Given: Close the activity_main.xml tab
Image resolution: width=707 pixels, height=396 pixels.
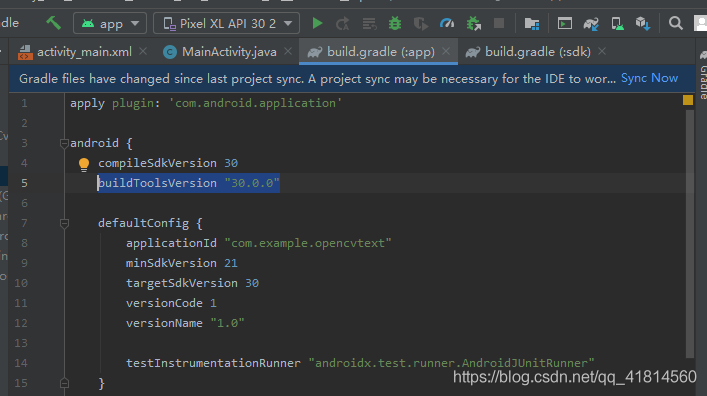Looking at the screenshot, I should click(x=143, y=51).
